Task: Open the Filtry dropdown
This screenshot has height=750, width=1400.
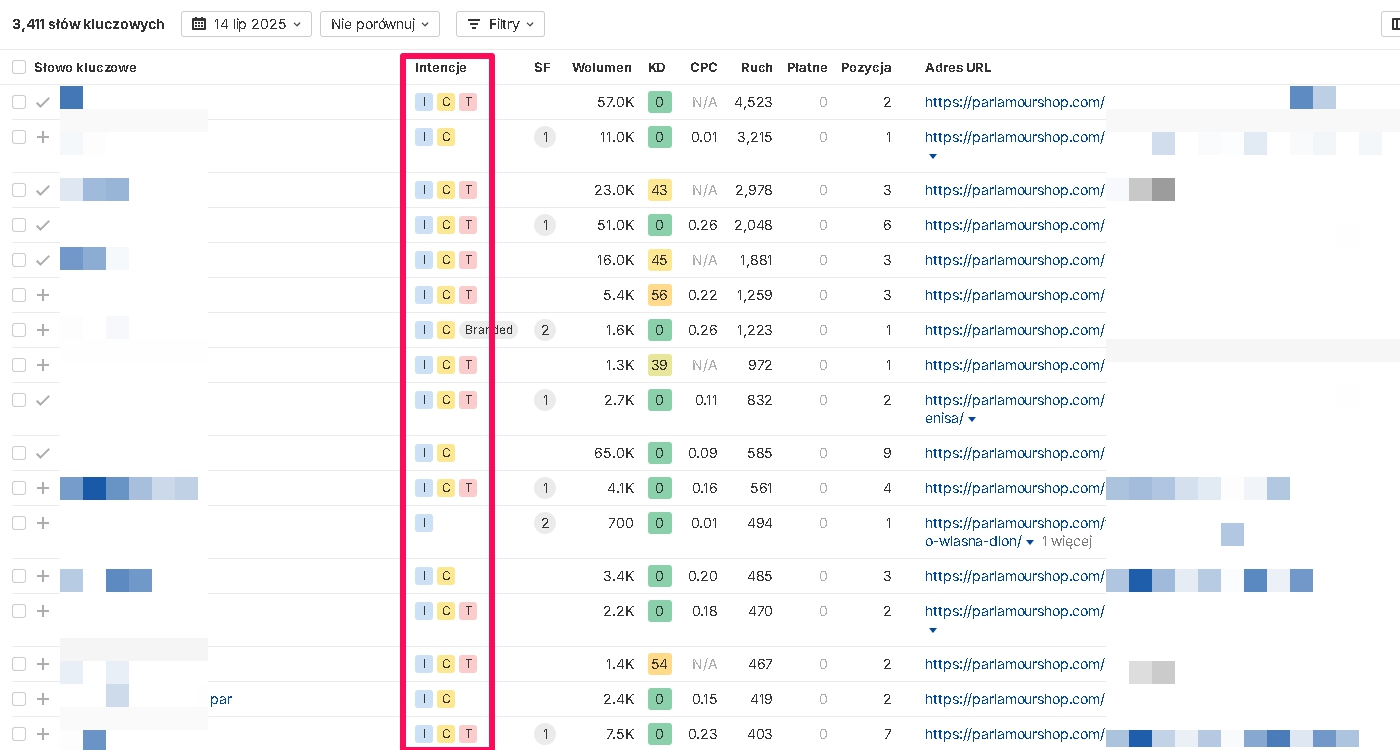Action: point(500,24)
